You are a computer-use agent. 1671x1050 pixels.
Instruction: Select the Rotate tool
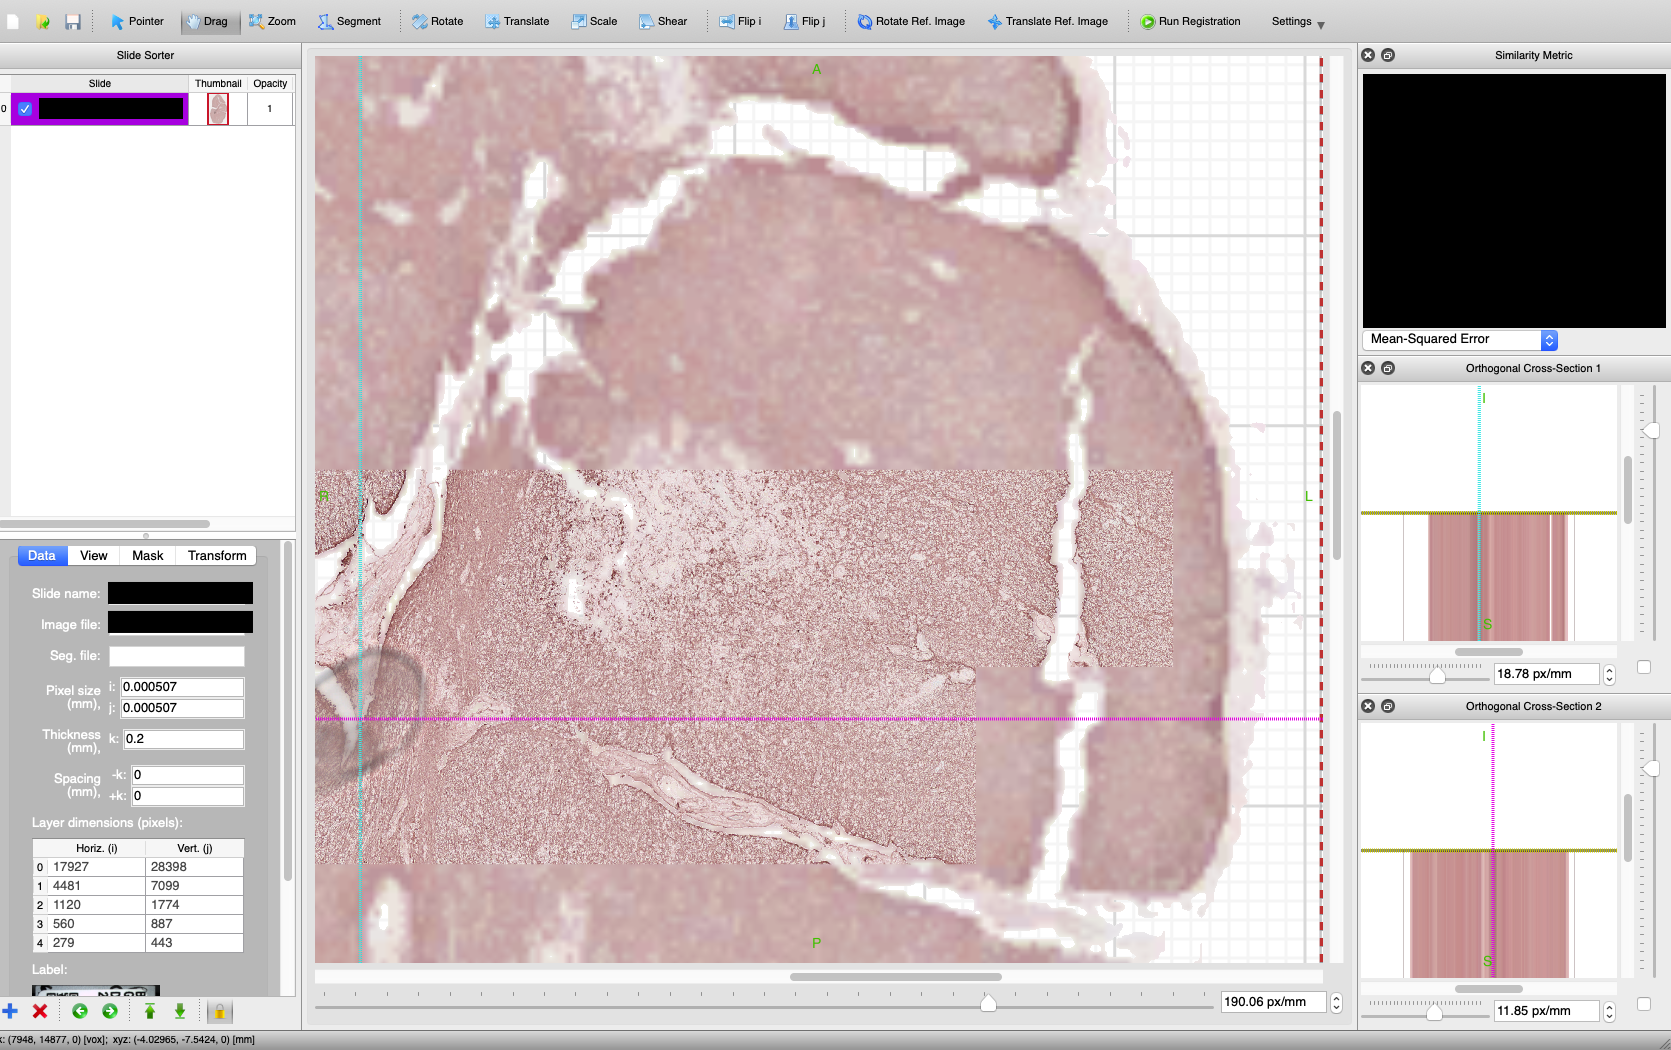click(x=437, y=21)
